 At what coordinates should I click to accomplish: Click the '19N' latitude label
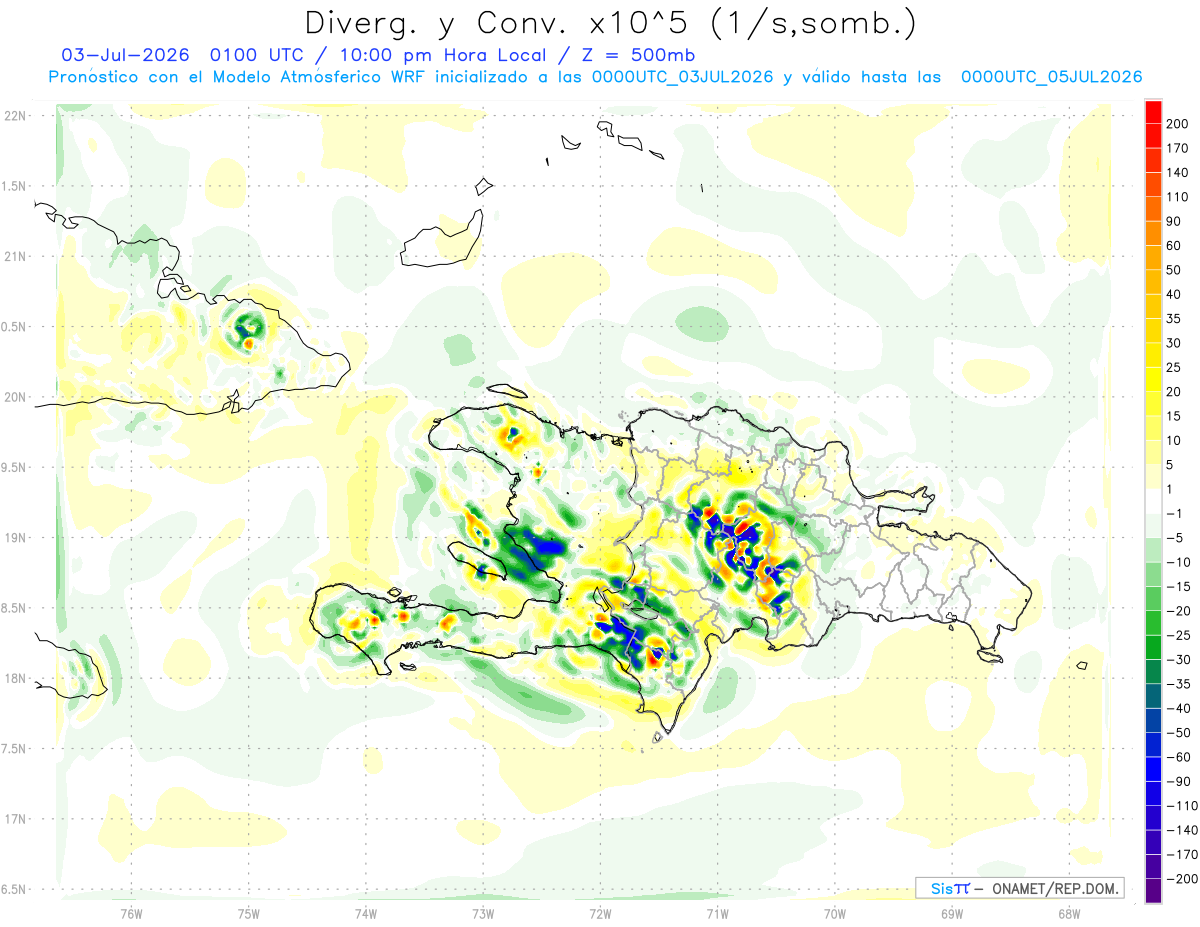point(14,538)
